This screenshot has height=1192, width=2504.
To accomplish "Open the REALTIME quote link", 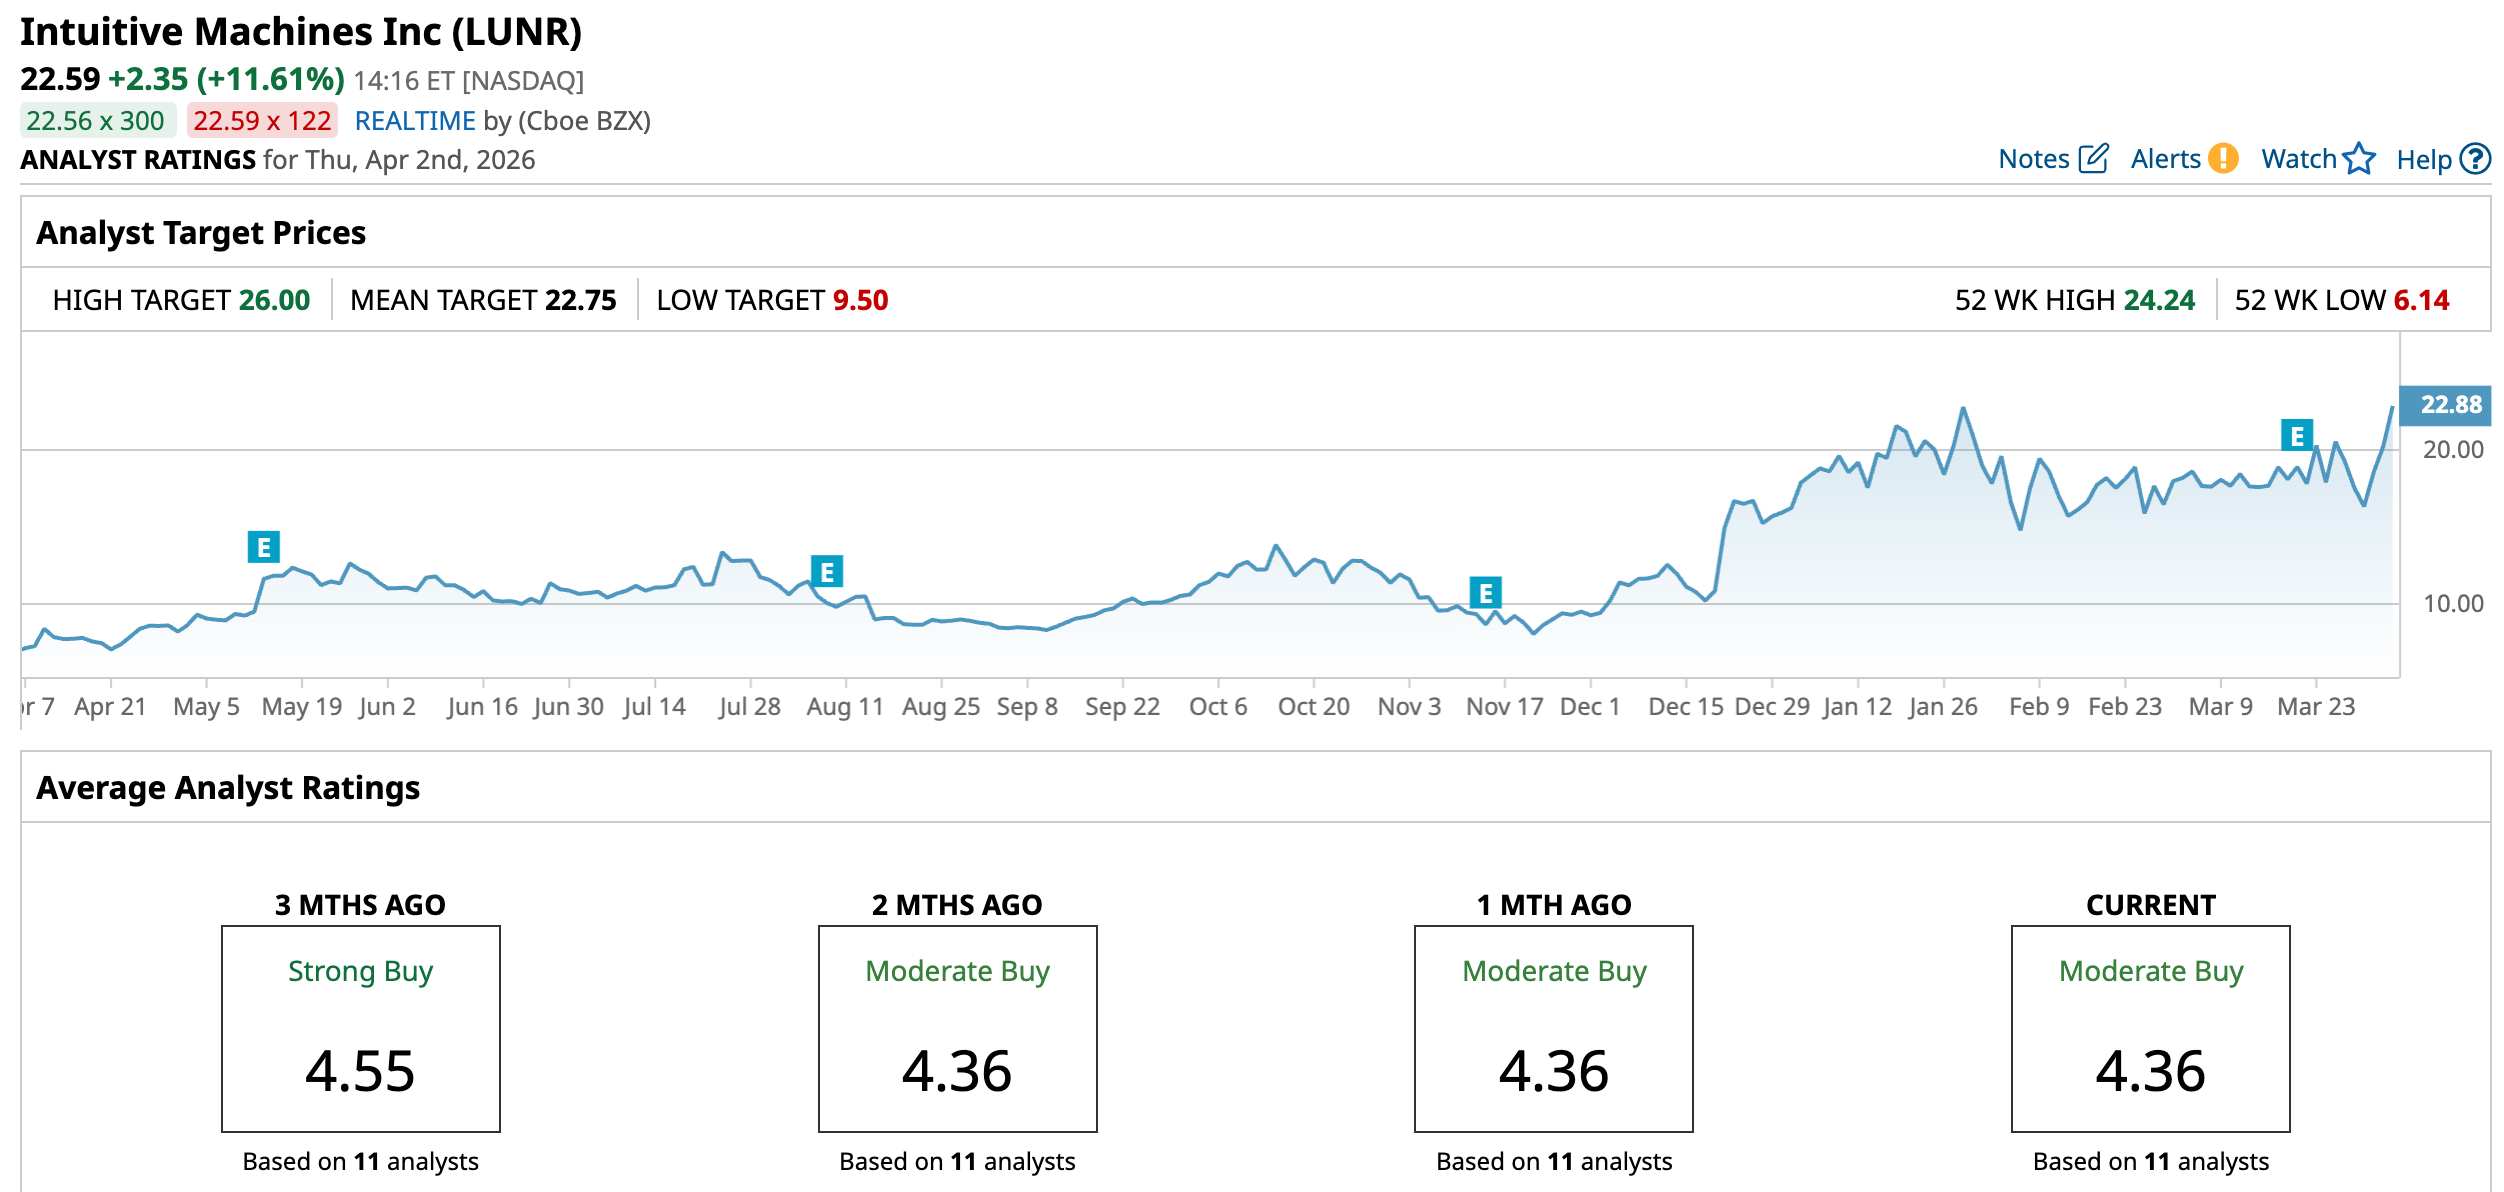I will tap(414, 121).
